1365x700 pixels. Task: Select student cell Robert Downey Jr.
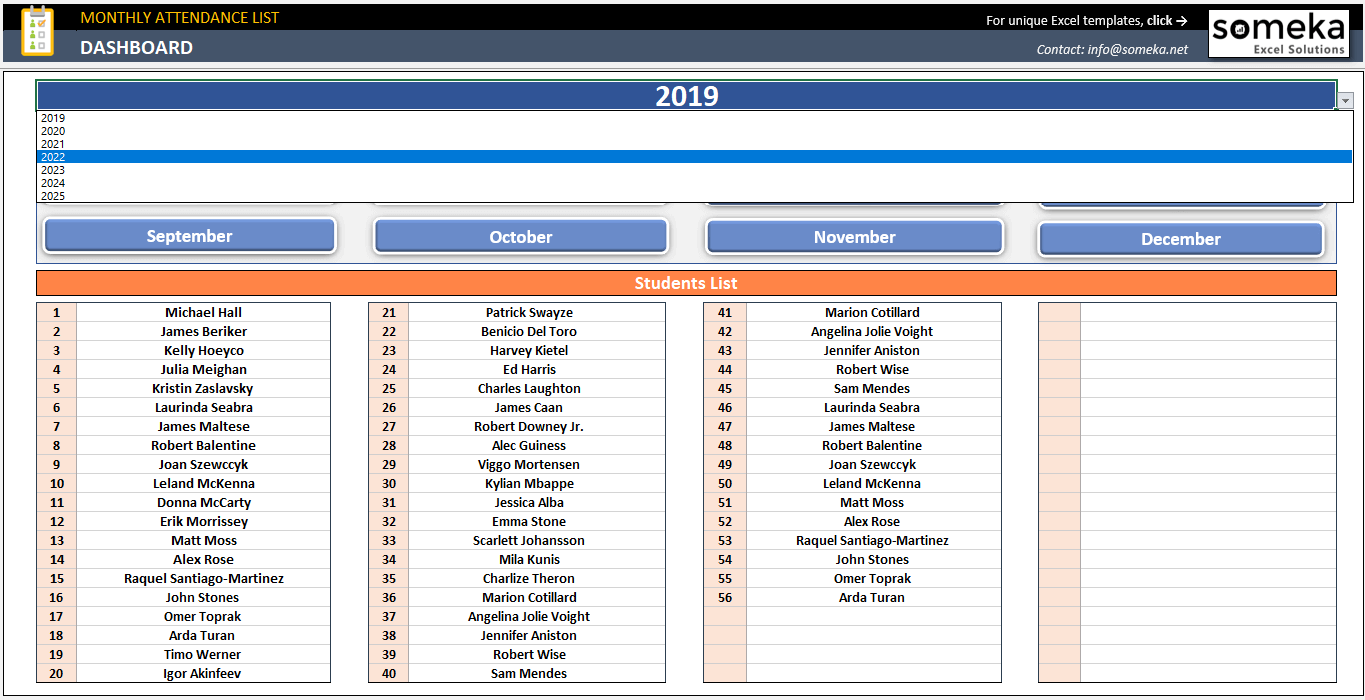coord(537,427)
